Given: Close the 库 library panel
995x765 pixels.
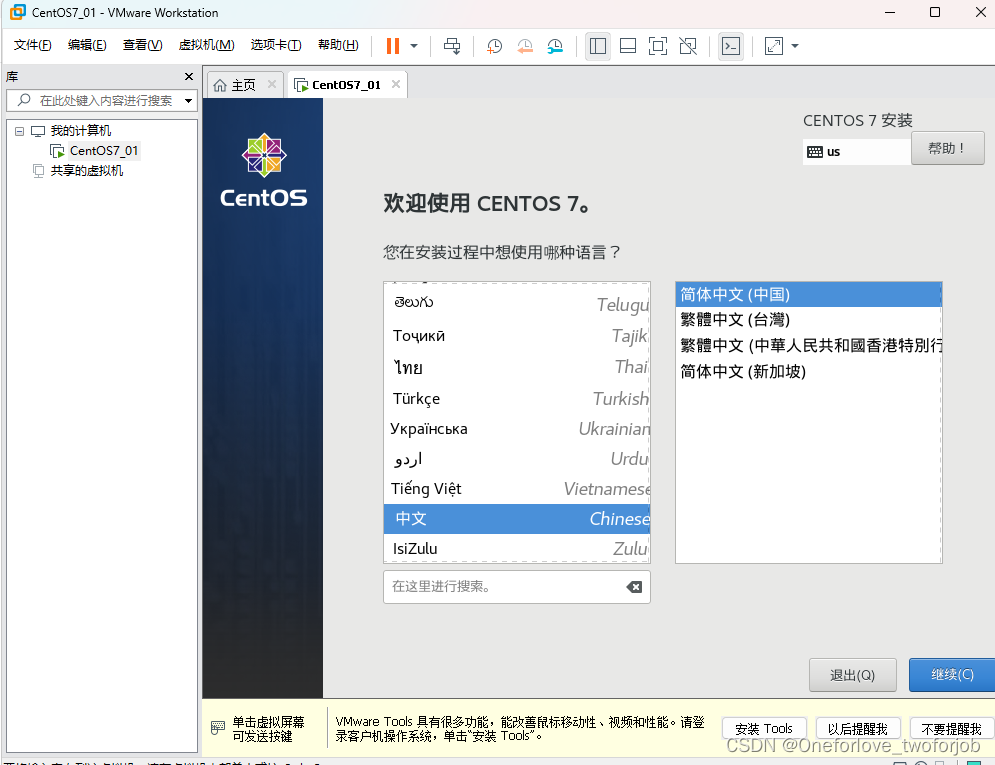Looking at the screenshot, I should (188, 77).
